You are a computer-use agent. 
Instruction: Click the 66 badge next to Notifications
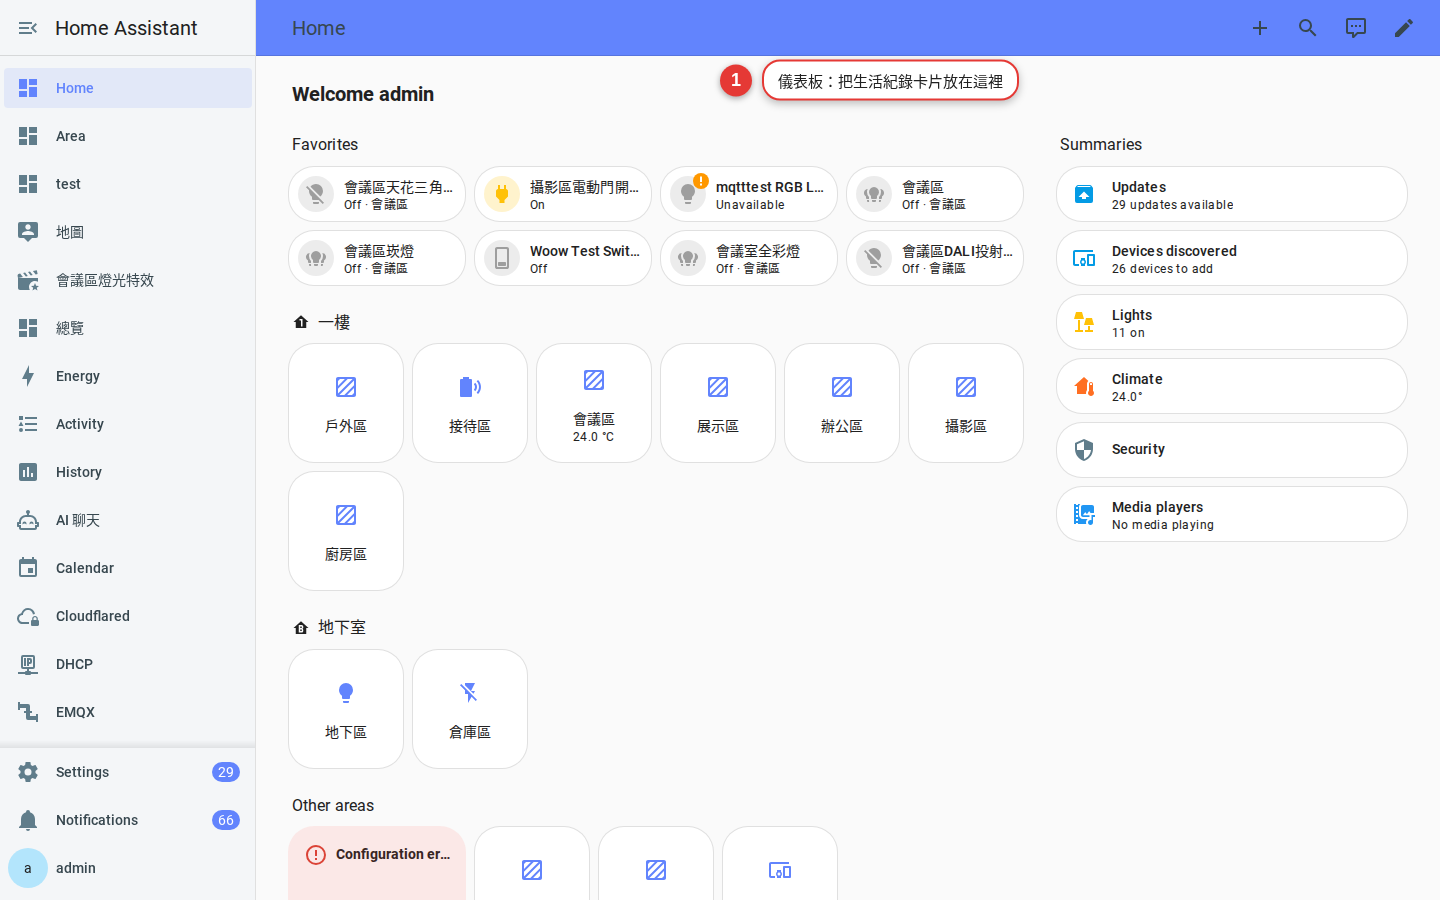coord(226,820)
